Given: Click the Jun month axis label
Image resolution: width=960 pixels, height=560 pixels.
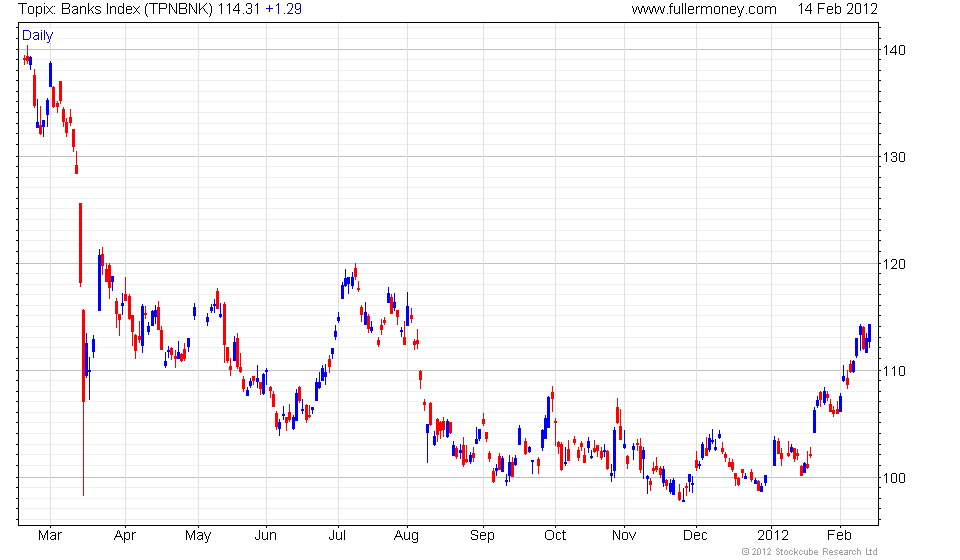Looking at the screenshot, I should click(x=266, y=536).
